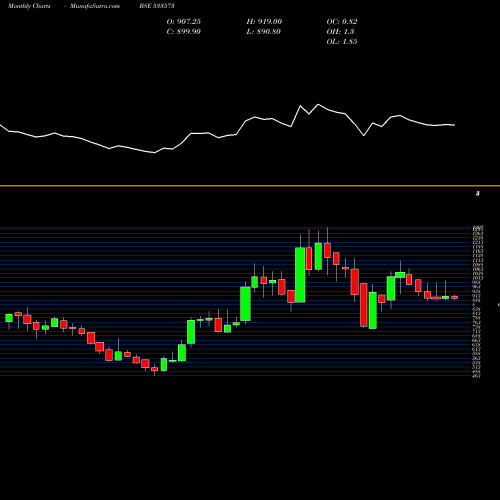Screen dimensions: 500x500
Task: Click the close value C: 899.90
Action: pyautogui.click(x=184, y=32)
